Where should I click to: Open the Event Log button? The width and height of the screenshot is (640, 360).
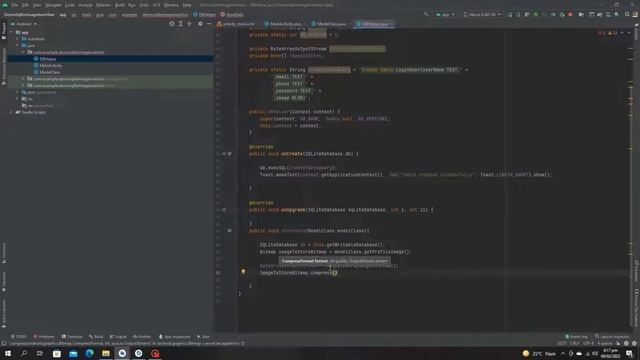(576, 337)
